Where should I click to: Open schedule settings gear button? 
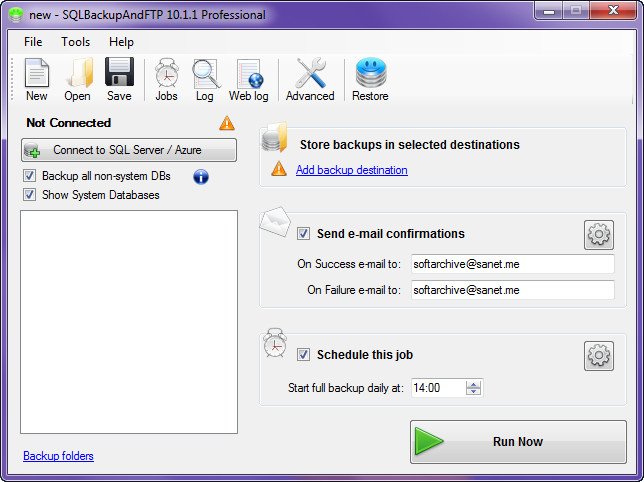(599, 356)
